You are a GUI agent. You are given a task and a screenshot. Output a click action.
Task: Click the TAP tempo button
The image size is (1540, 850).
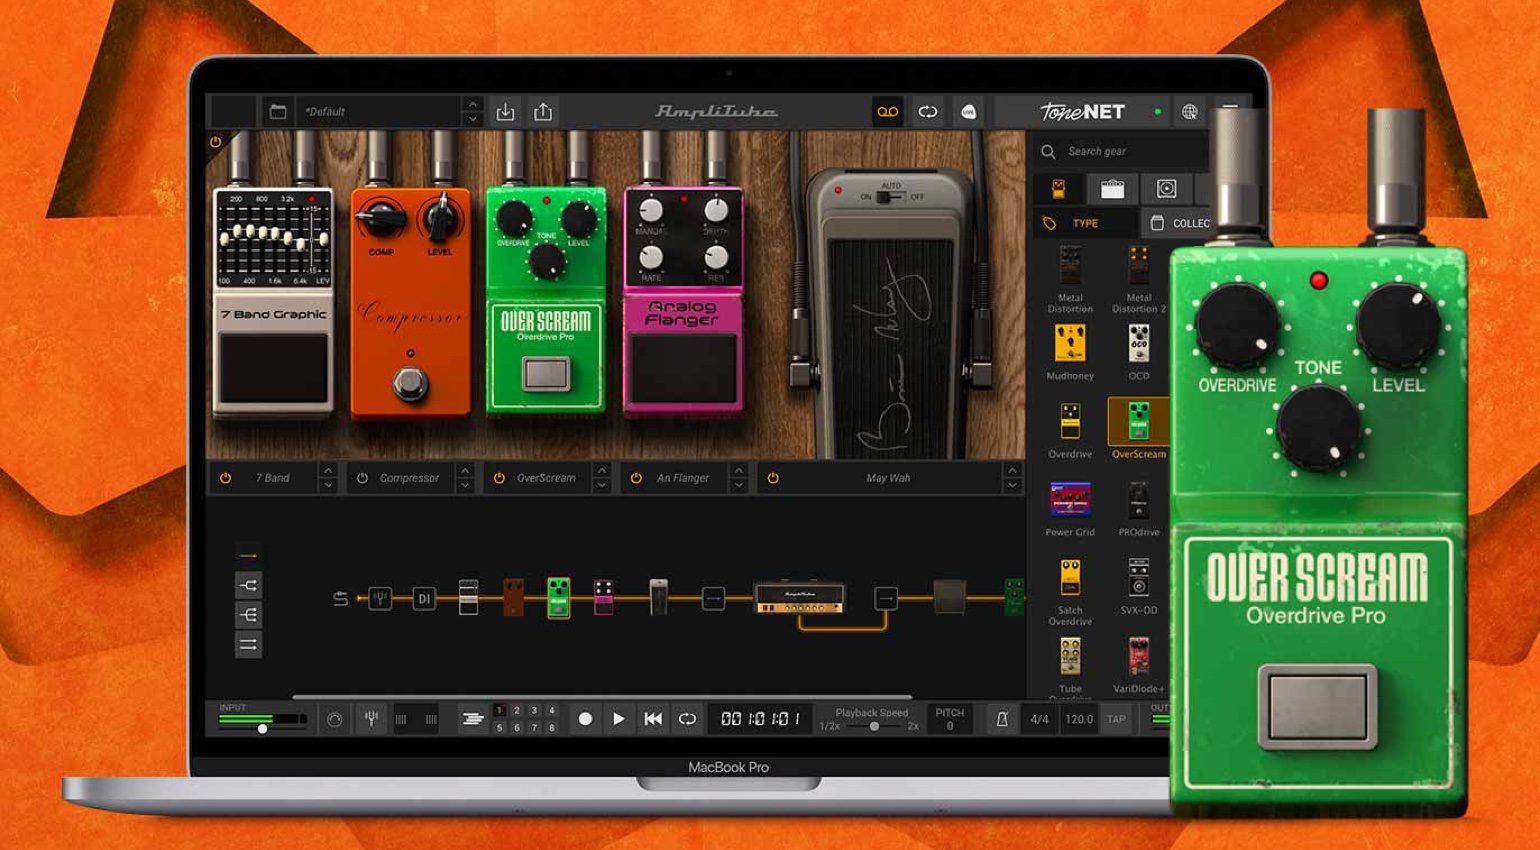pos(1116,719)
